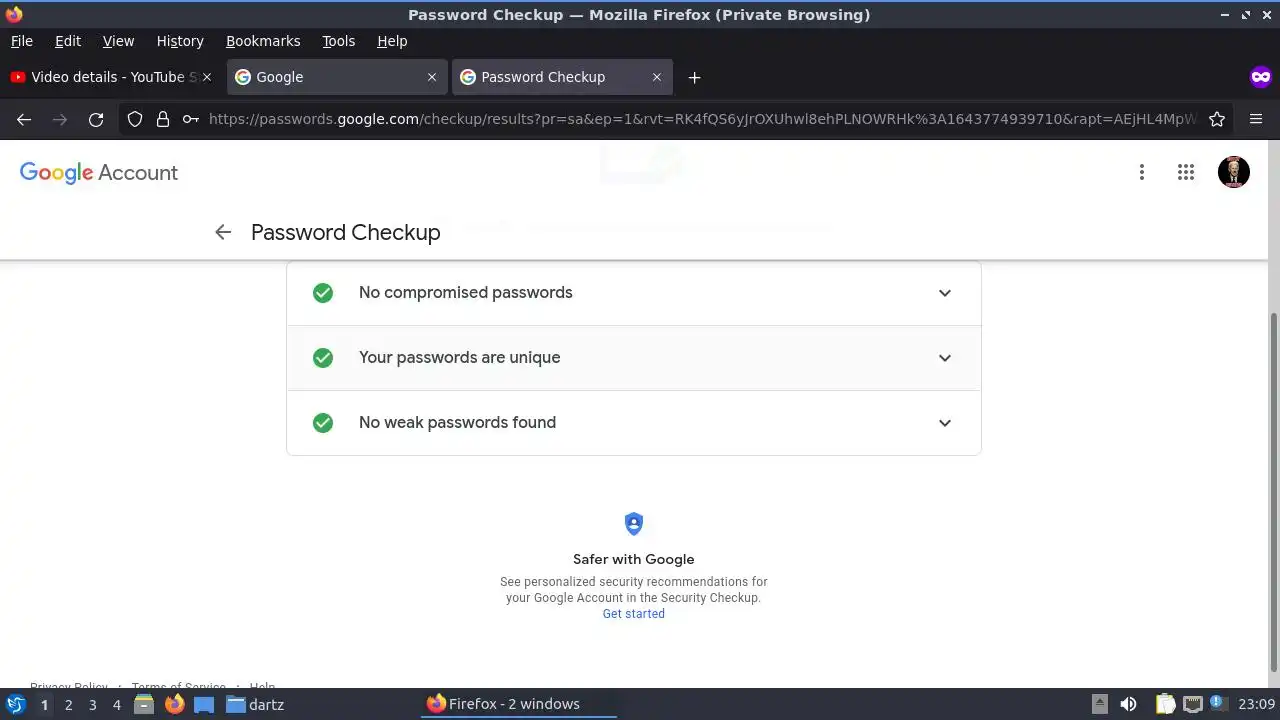The width and height of the screenshot is (1280, 720).
Task: Go back using the Password Checkup arrow
Action: pos(223,232)
